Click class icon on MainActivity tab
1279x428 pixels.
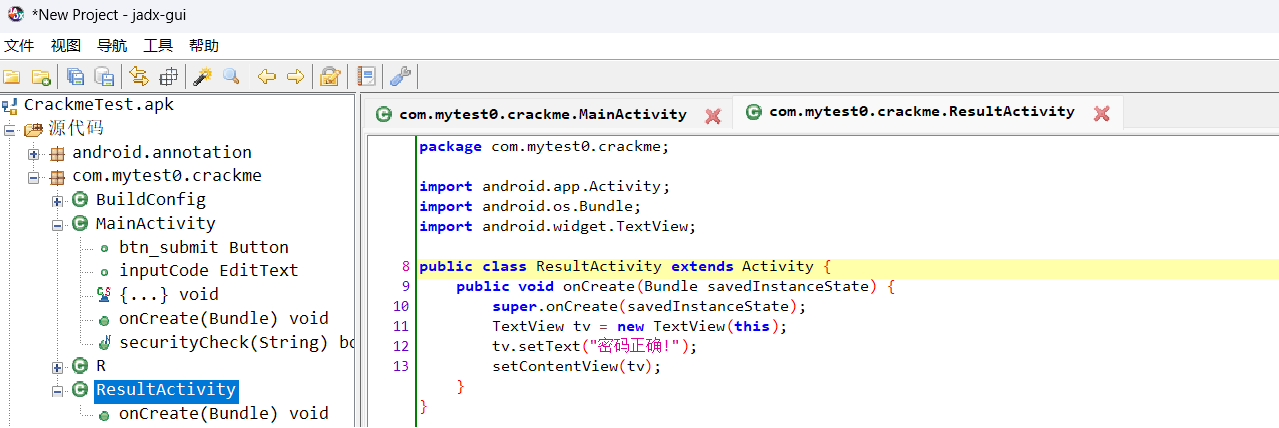point(384,115)
